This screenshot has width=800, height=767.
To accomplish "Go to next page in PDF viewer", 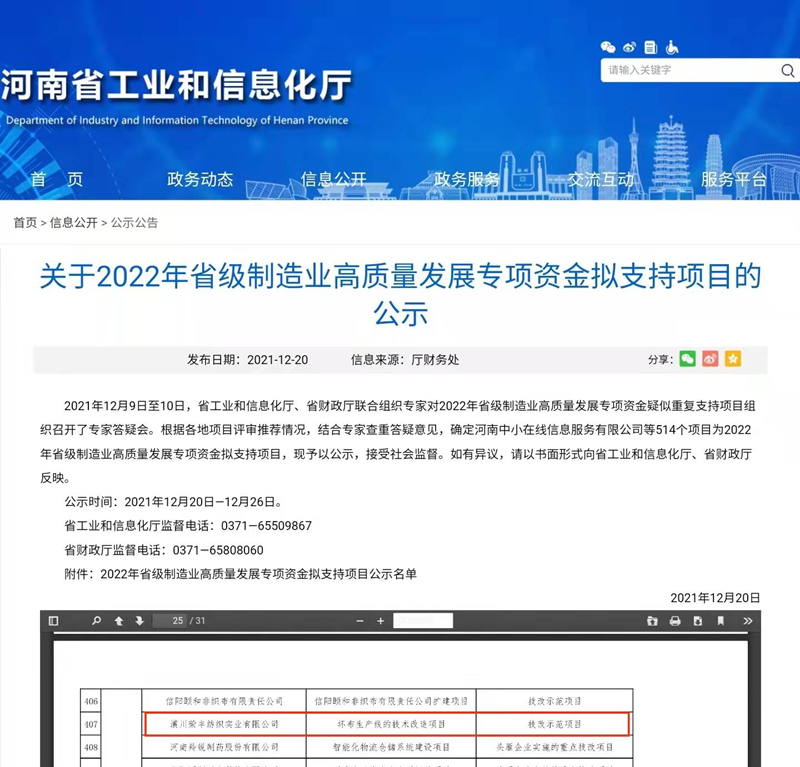I will (x=139, y=621).
